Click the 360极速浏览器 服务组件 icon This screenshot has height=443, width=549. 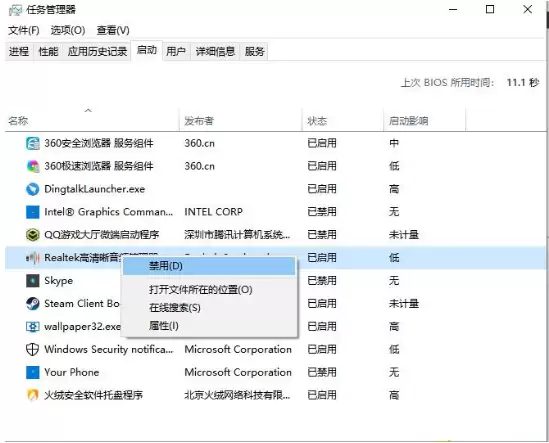[x=33, y=166]
